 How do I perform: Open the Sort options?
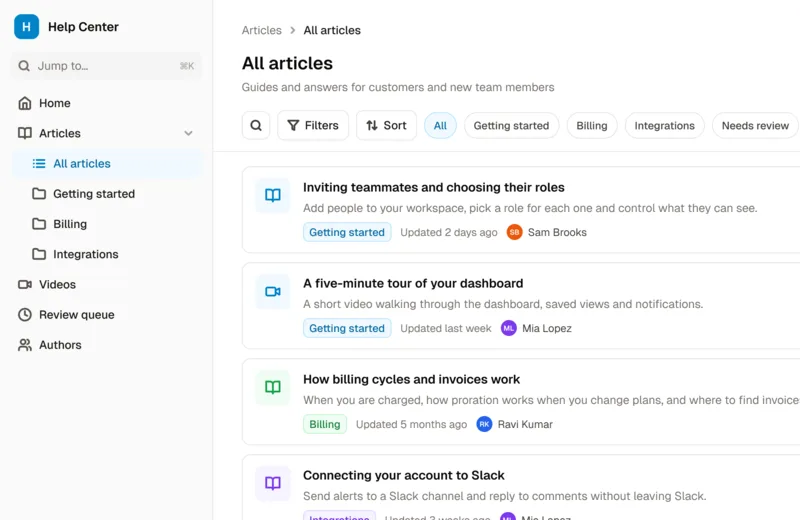pos(386,125)
